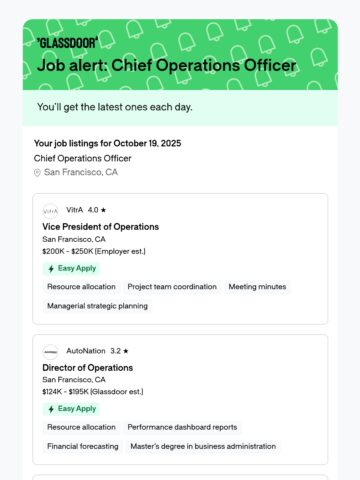This screenshot has height=480, width=360.
Task: Select Master's degree in business administration tag
Action: [203, 446]
